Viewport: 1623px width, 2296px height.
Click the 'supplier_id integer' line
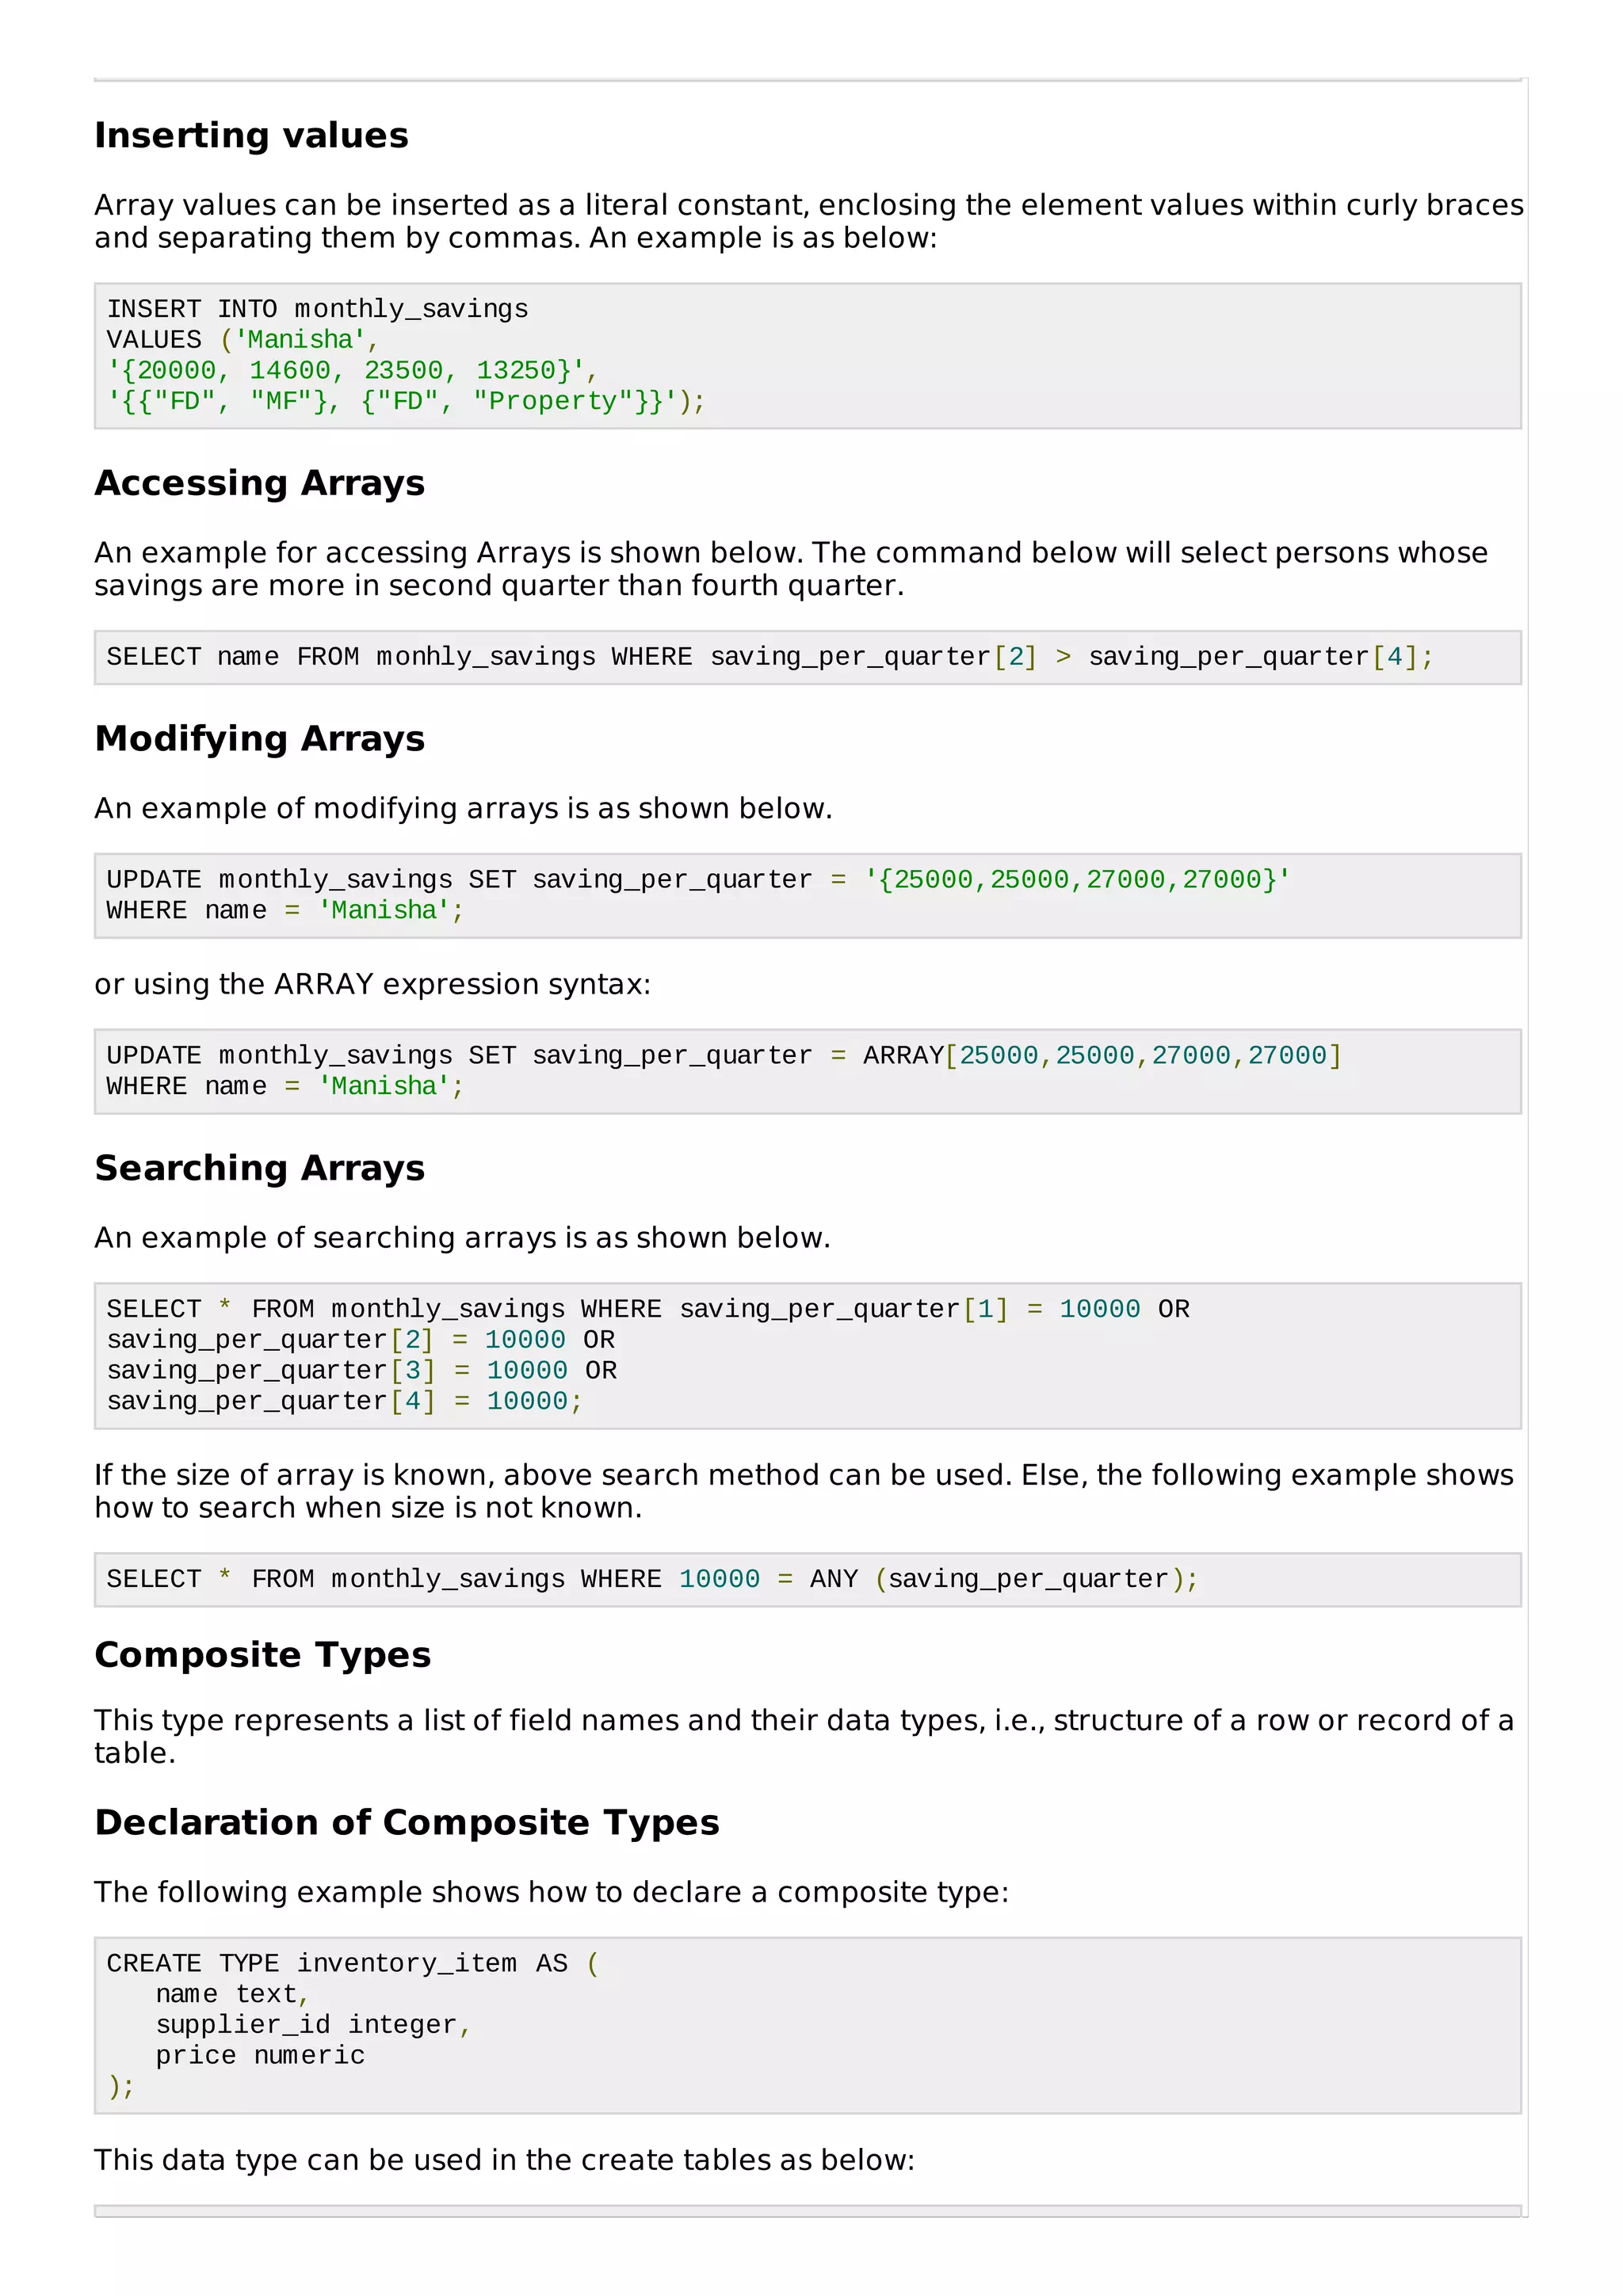pos(312,2025)
